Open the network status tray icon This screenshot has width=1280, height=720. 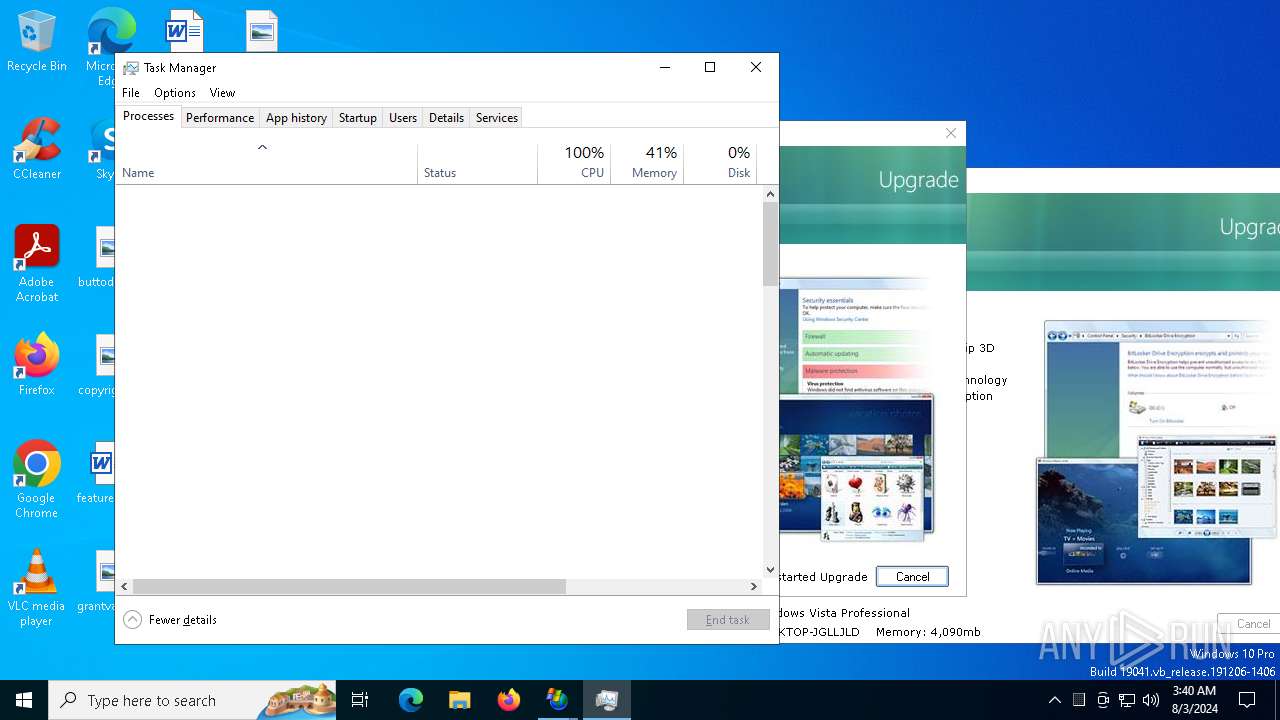[1127, 700]
